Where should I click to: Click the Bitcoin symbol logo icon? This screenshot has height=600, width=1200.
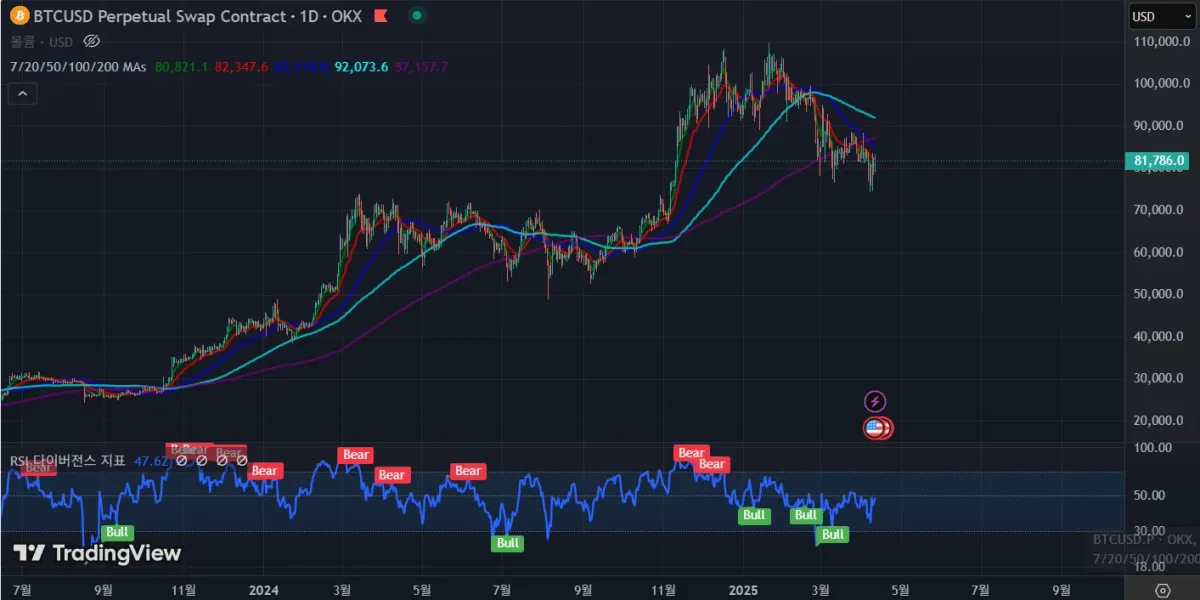point(19,16)
